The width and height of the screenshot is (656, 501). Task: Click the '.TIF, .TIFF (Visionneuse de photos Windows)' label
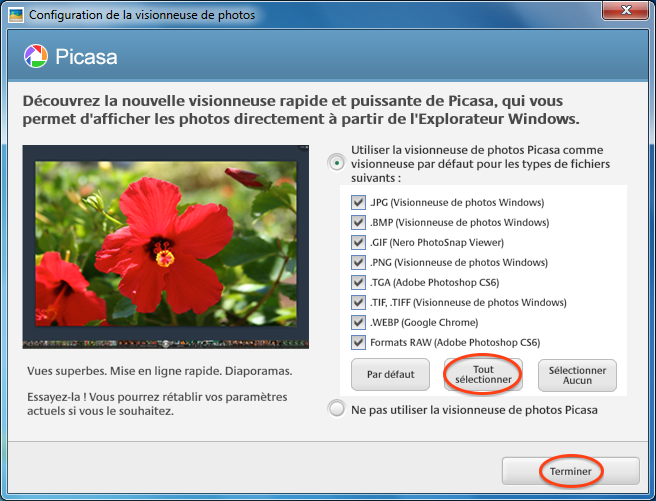(x=468, y=302)
